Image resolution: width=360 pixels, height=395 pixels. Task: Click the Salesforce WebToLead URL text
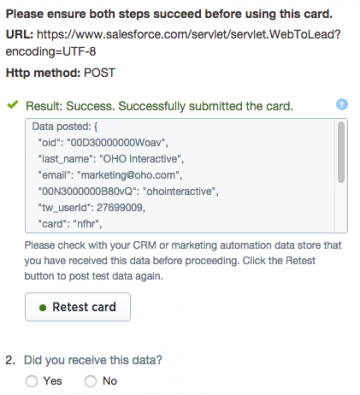coord(173,43)
